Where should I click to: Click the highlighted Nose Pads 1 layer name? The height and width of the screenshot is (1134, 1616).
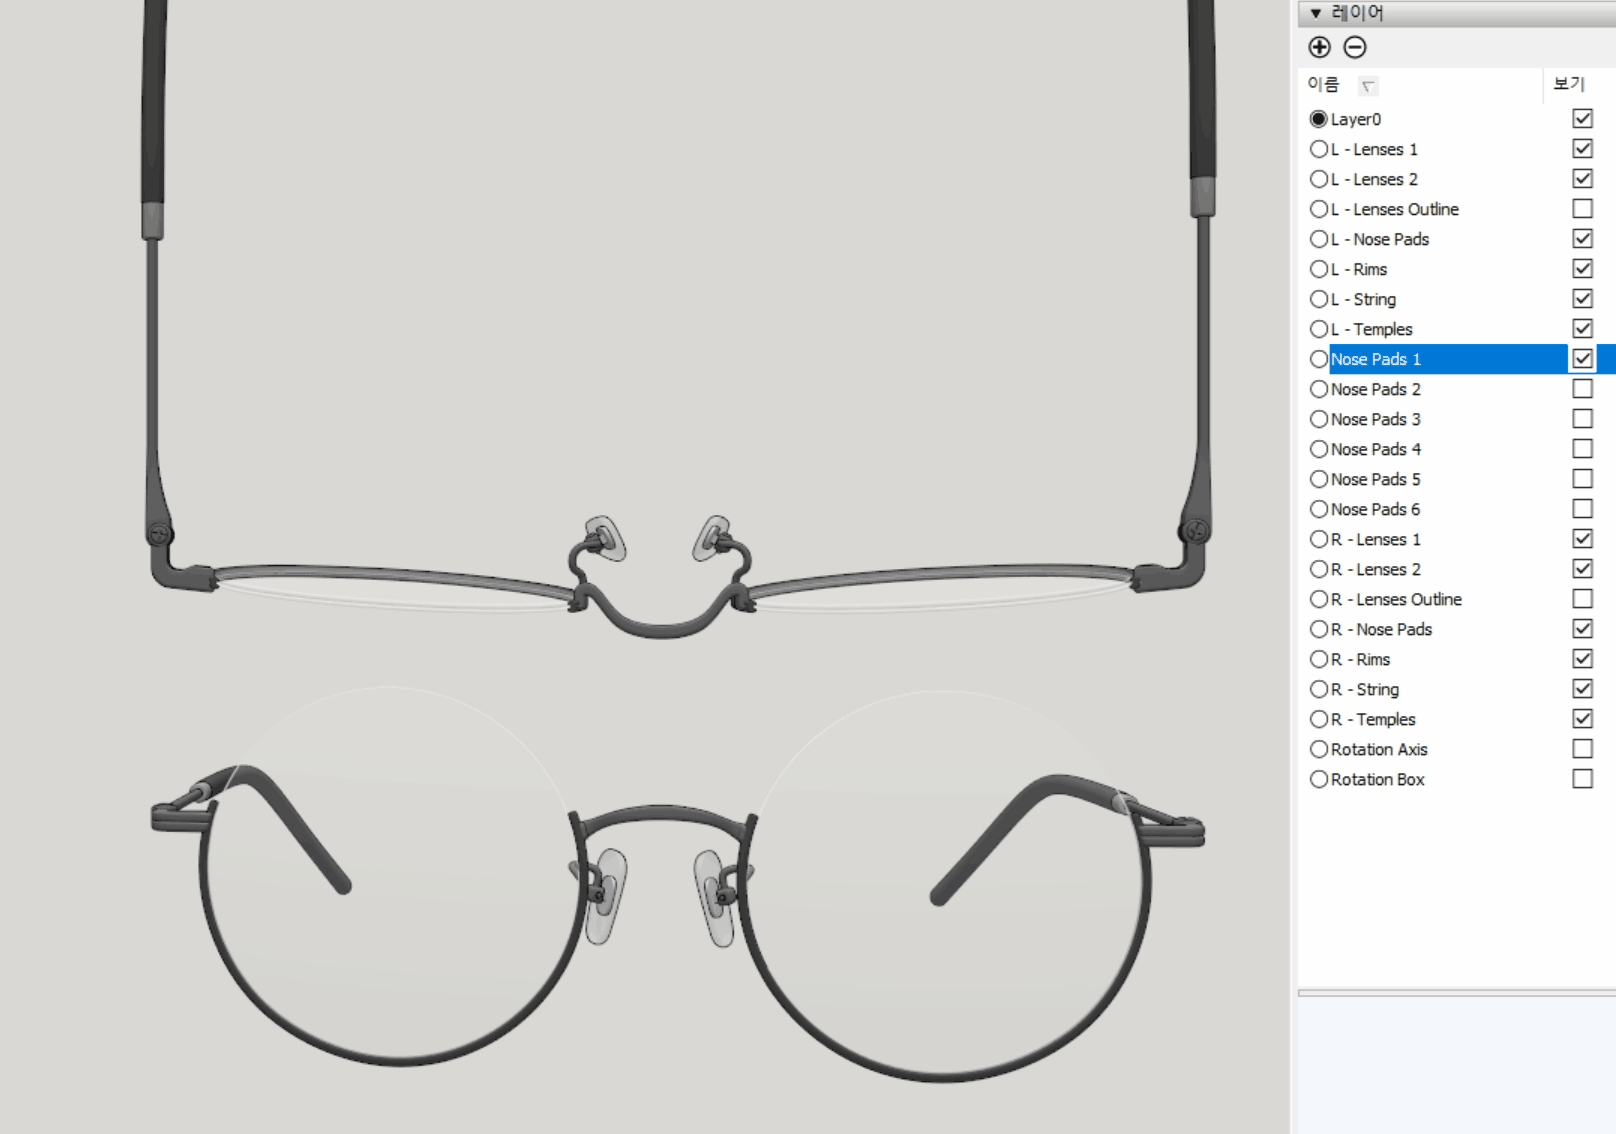coord(1375,358)
